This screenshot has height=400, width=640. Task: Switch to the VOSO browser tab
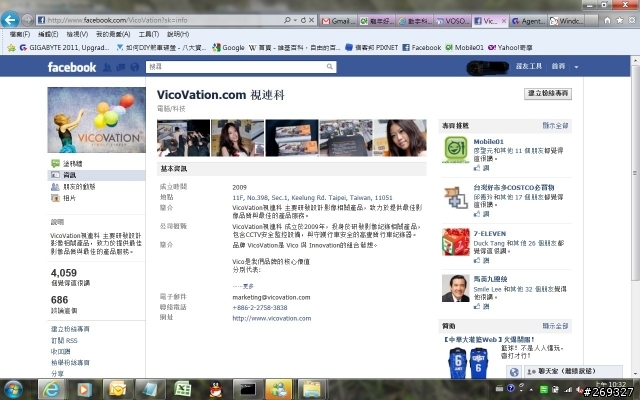click(453, 21)
